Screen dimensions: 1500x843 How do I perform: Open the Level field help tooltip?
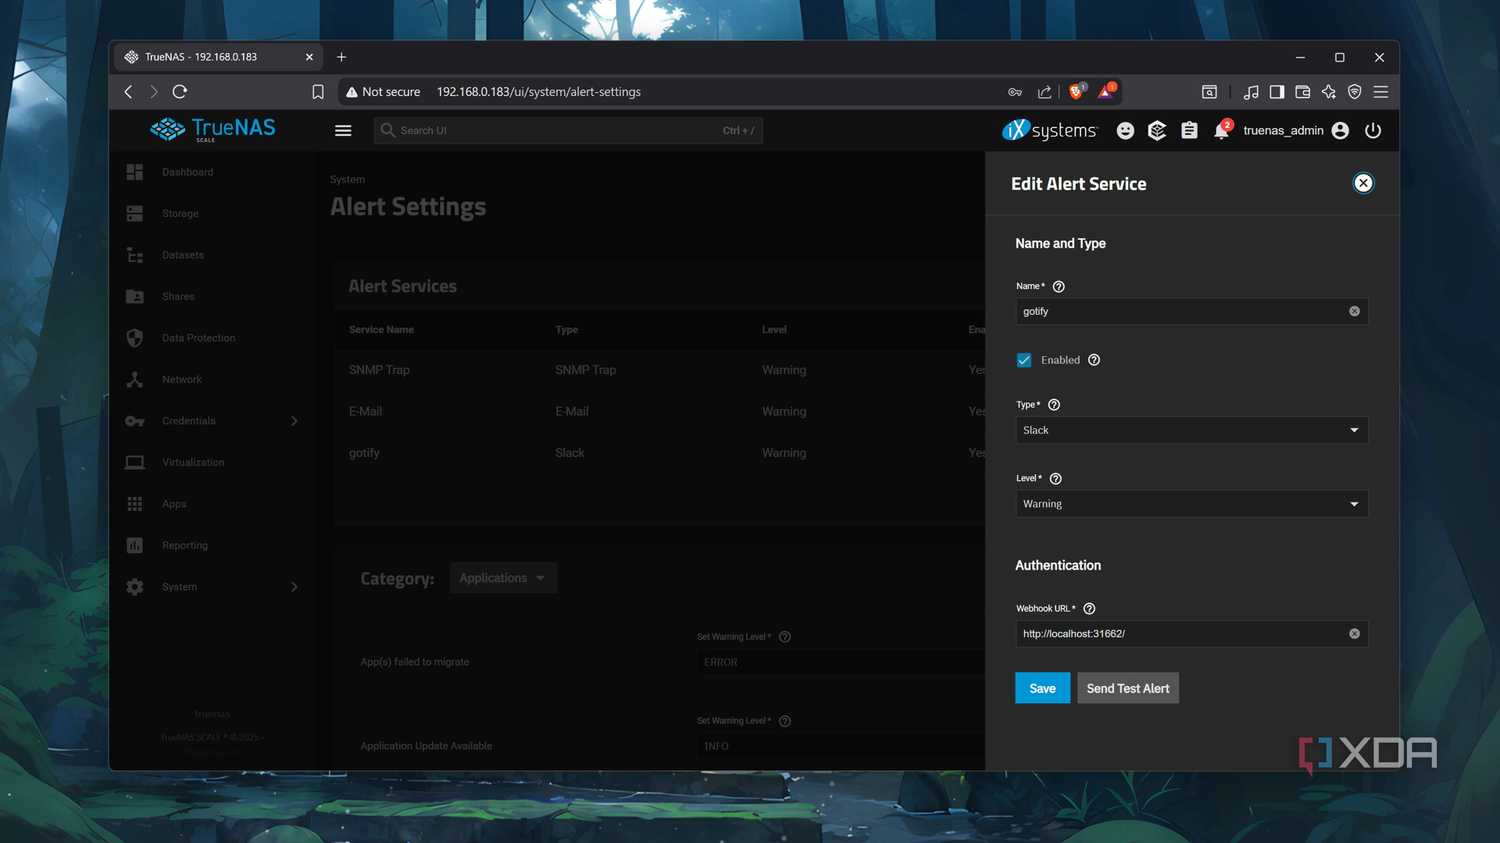tap(1056, 479)
